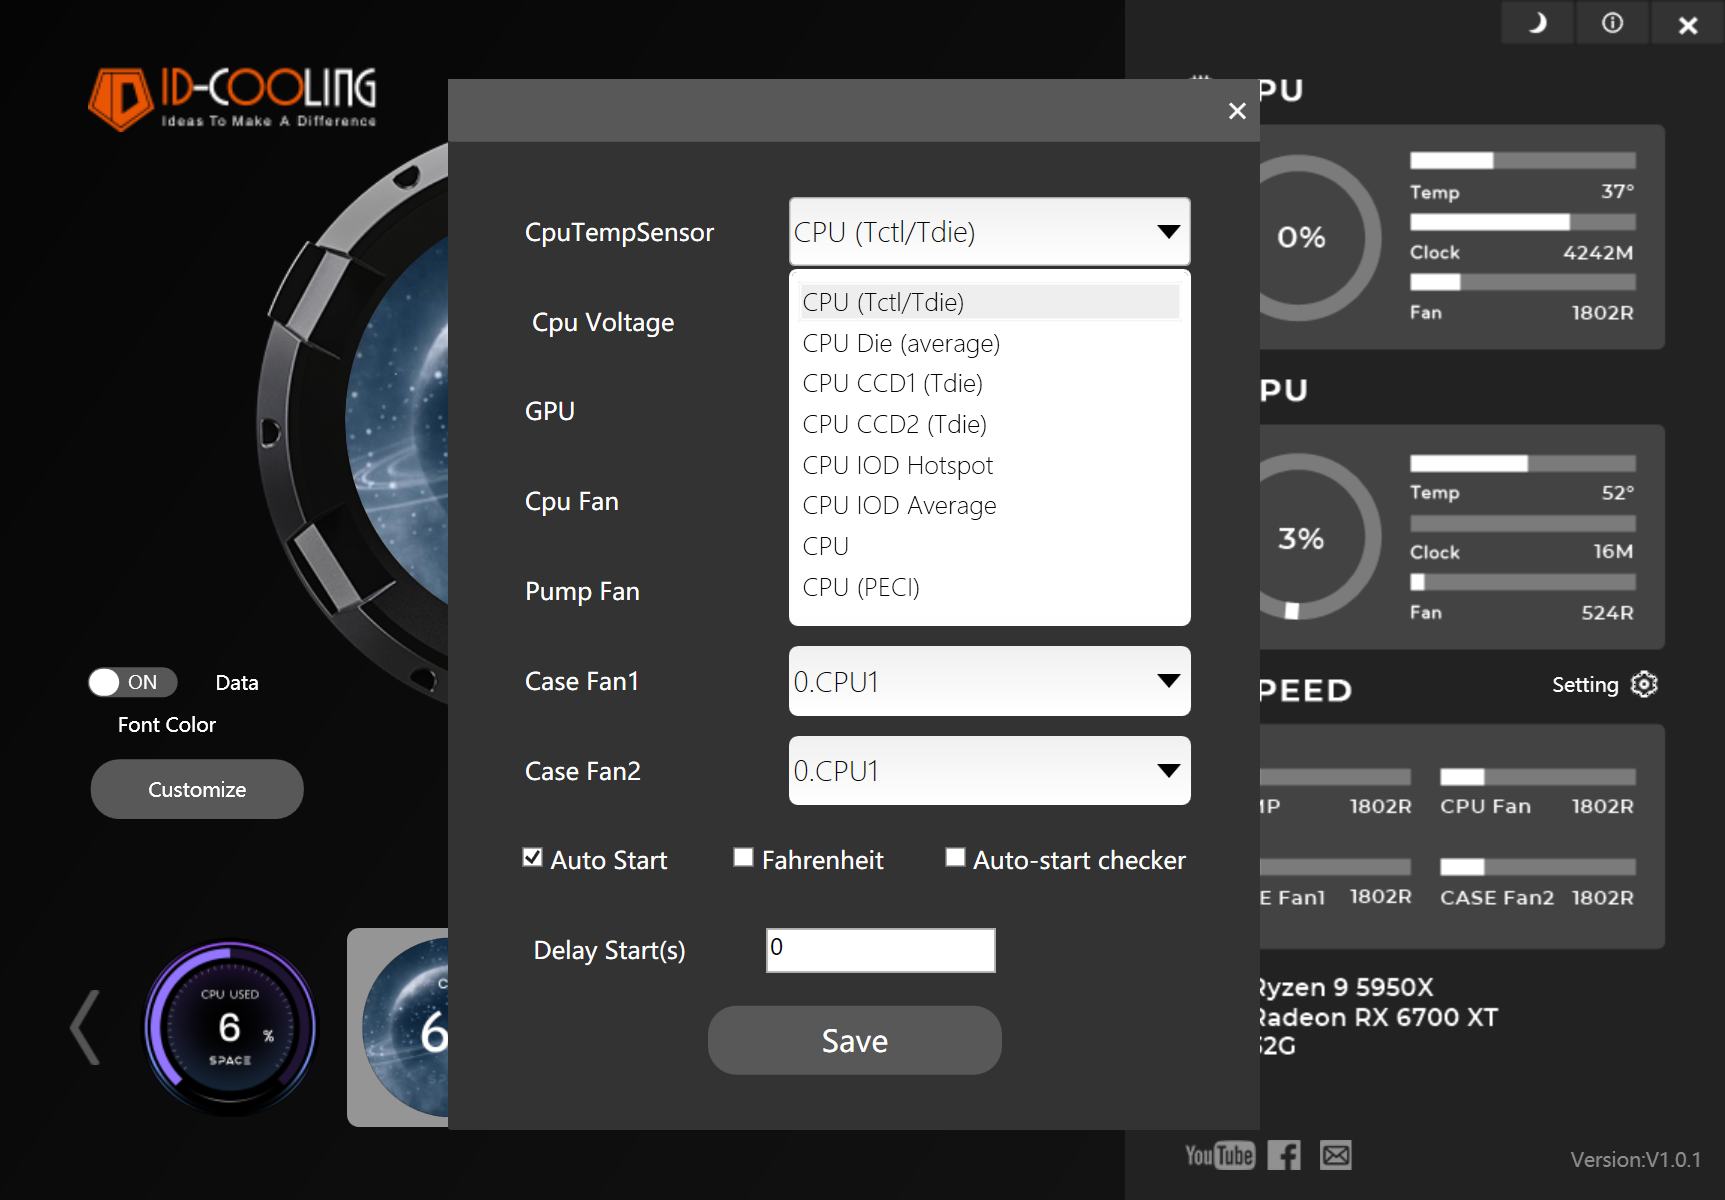Viewport: 1725px width, 1200px height.
Task: Open the info panel via the i icon
Action: [1611, 22]
